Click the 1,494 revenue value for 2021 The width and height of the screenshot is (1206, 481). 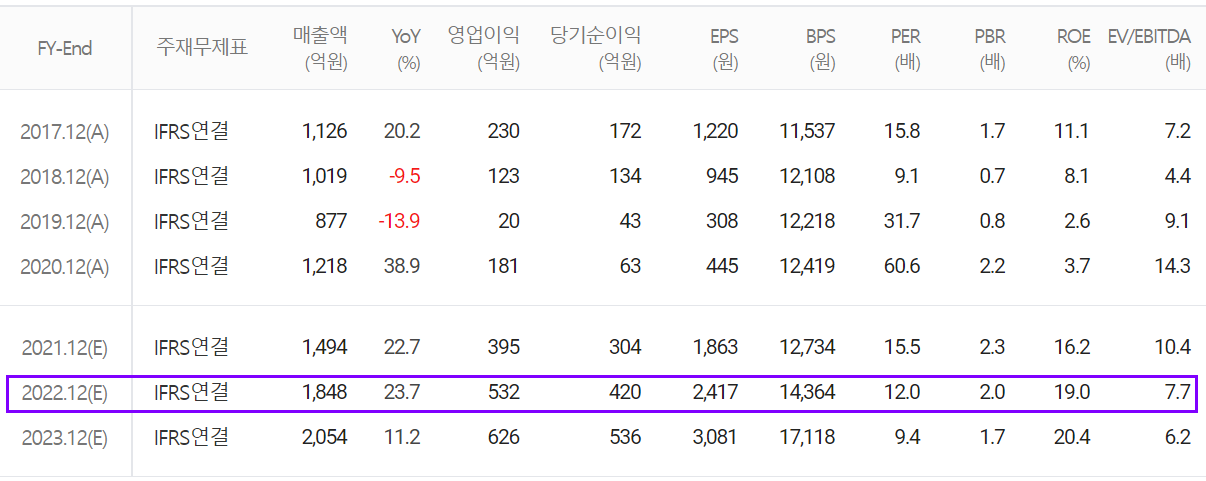(324, 347)
